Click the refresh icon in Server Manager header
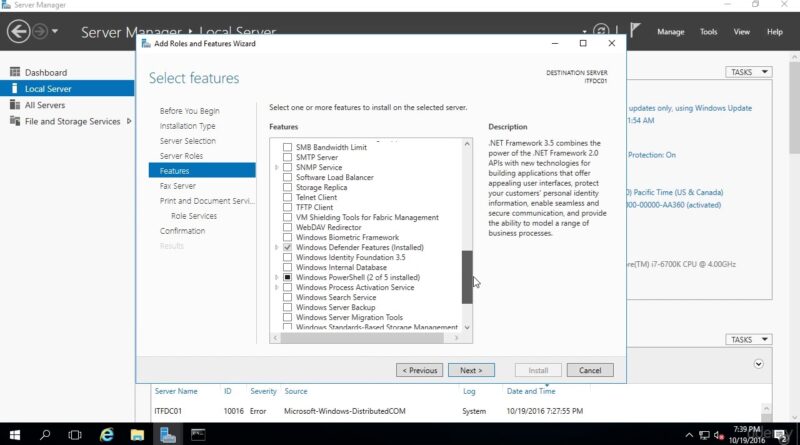The image size is (800, 445). (x=601, y=31)
